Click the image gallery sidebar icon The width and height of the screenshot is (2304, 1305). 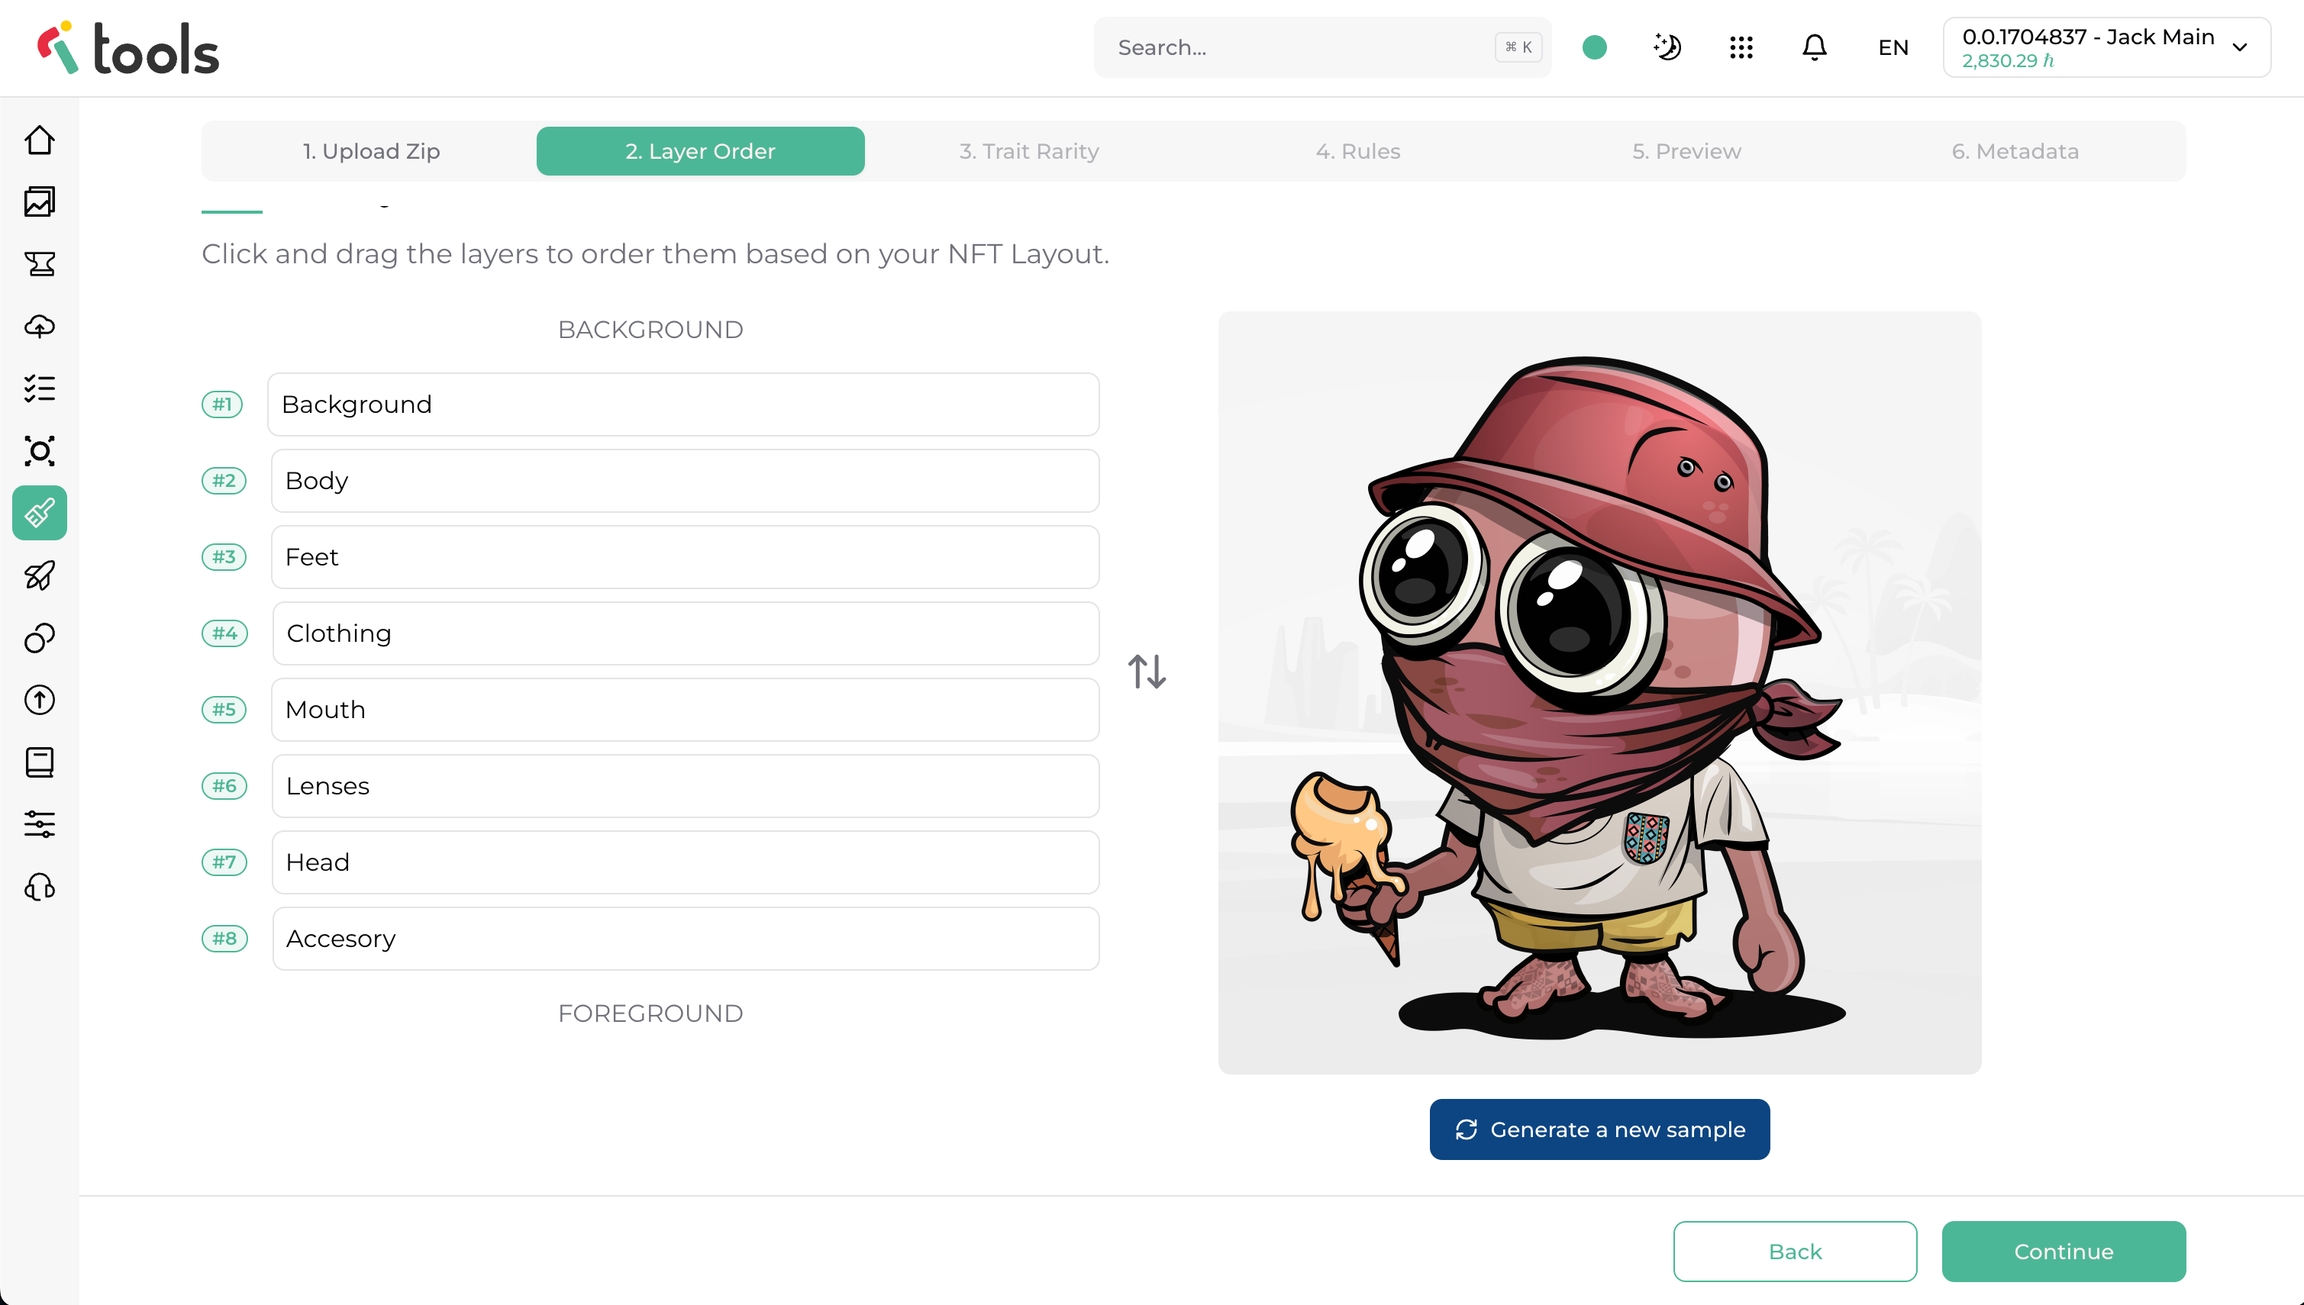40,202
